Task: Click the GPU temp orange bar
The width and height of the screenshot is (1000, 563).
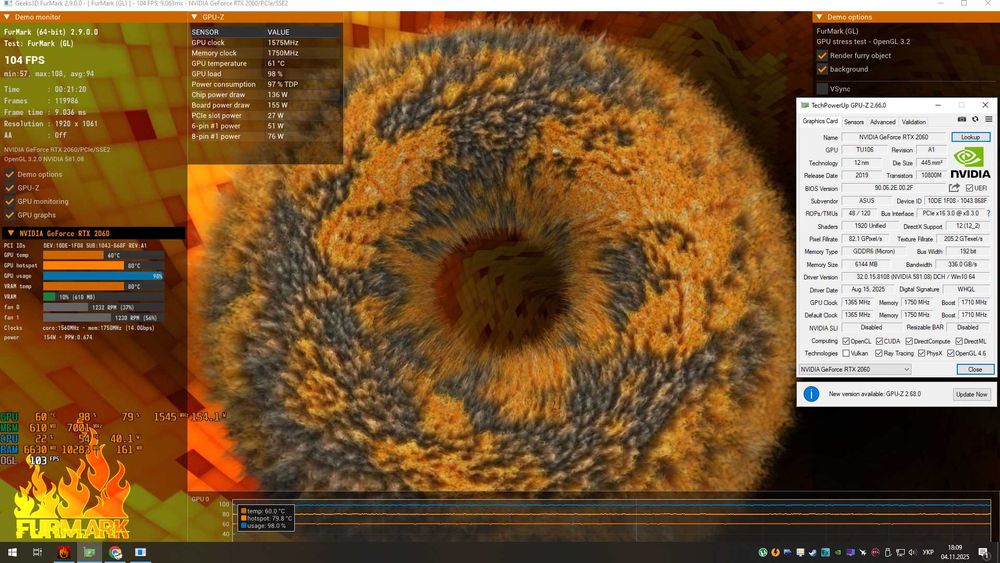Action: (73, 255)
